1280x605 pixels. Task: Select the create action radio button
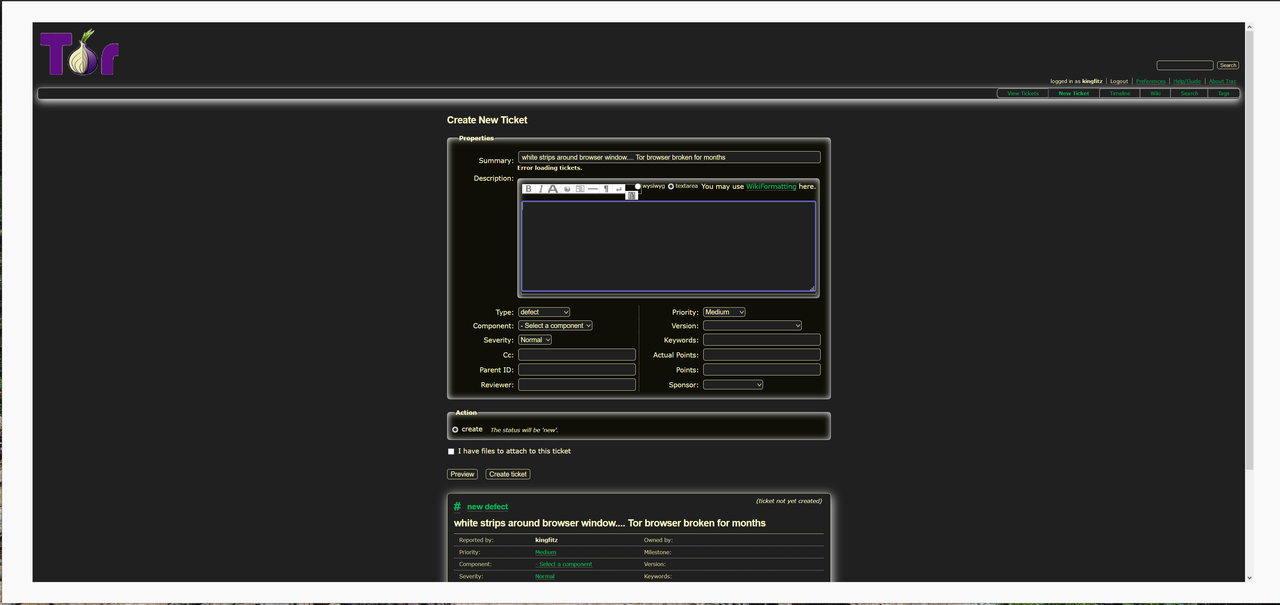pyautogui.click(x=455, y=430)
